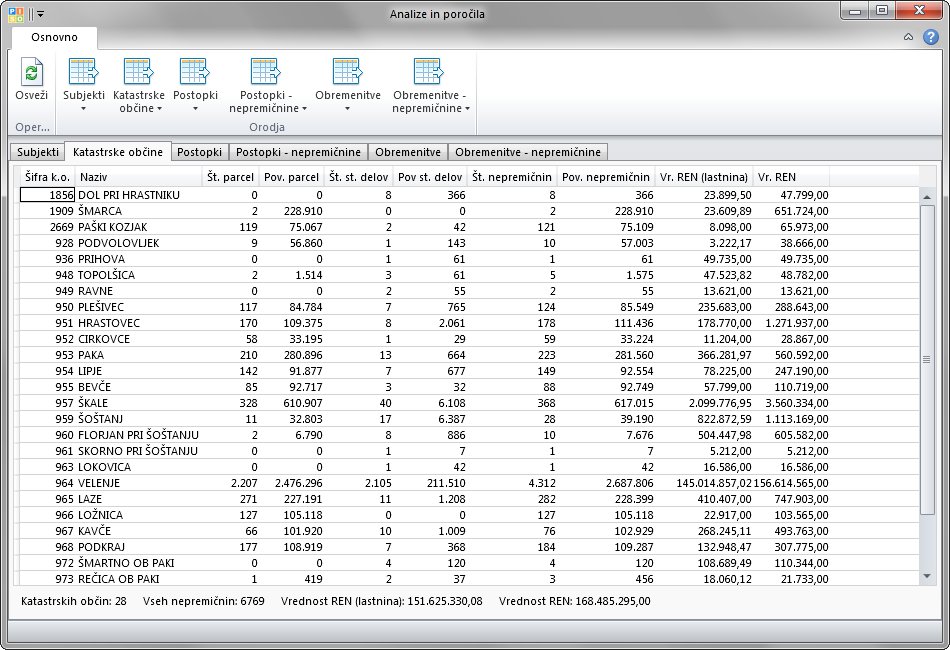Sort by the Št. nepremičnin column header
The image size is (950, 650).
512,177
